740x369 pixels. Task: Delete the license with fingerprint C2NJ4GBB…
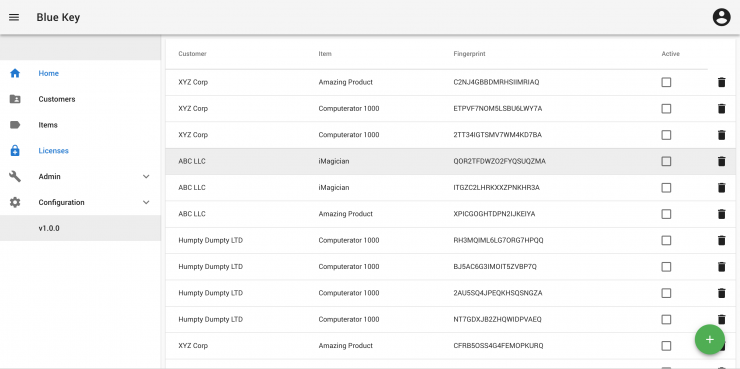coord(721,82)
